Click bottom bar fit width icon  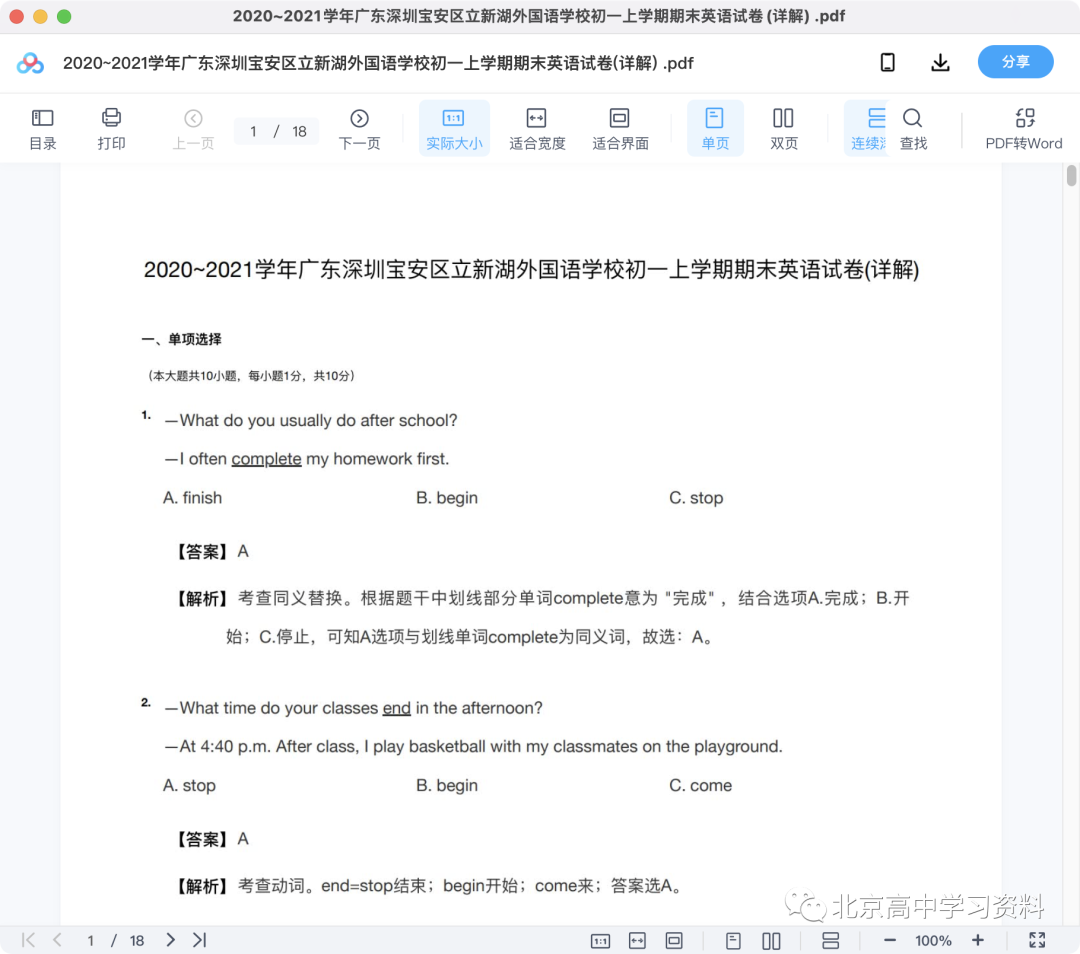638,941
